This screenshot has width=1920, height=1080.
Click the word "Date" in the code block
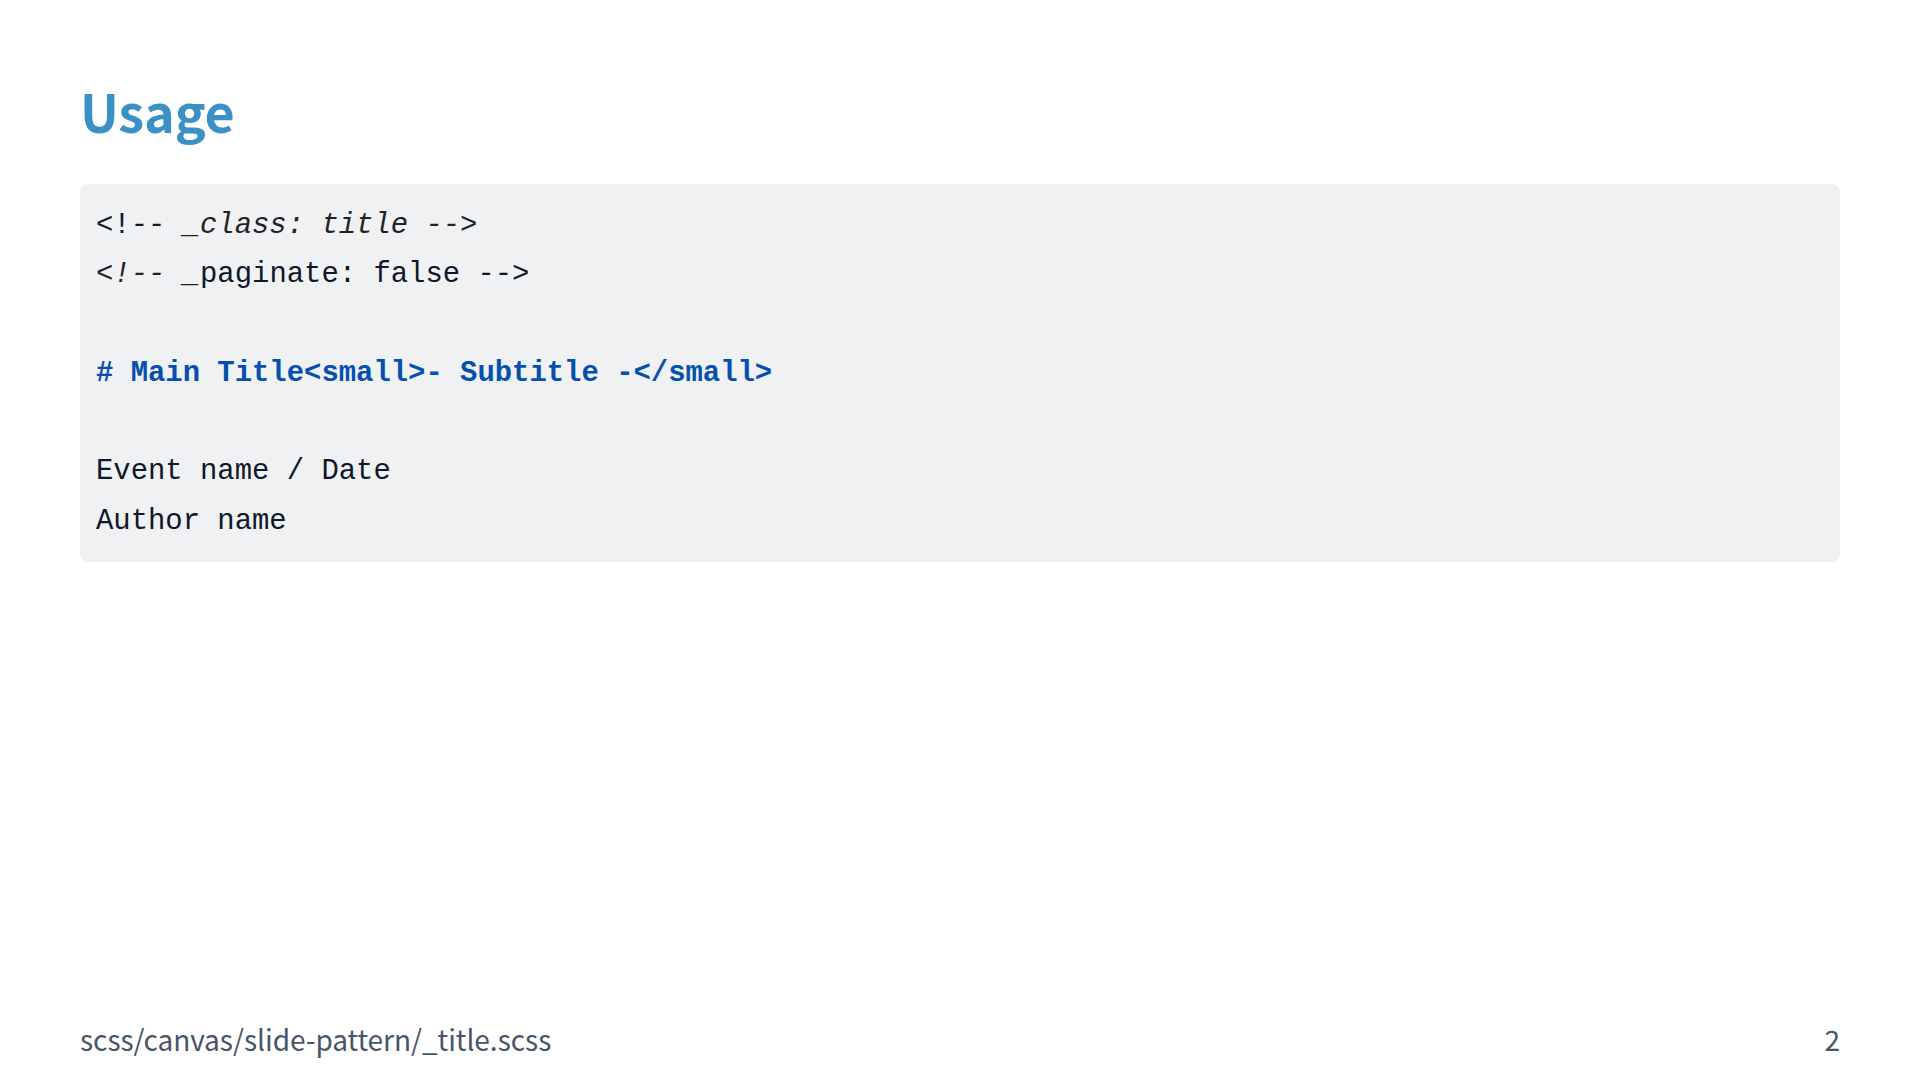(x=355, y=470)
